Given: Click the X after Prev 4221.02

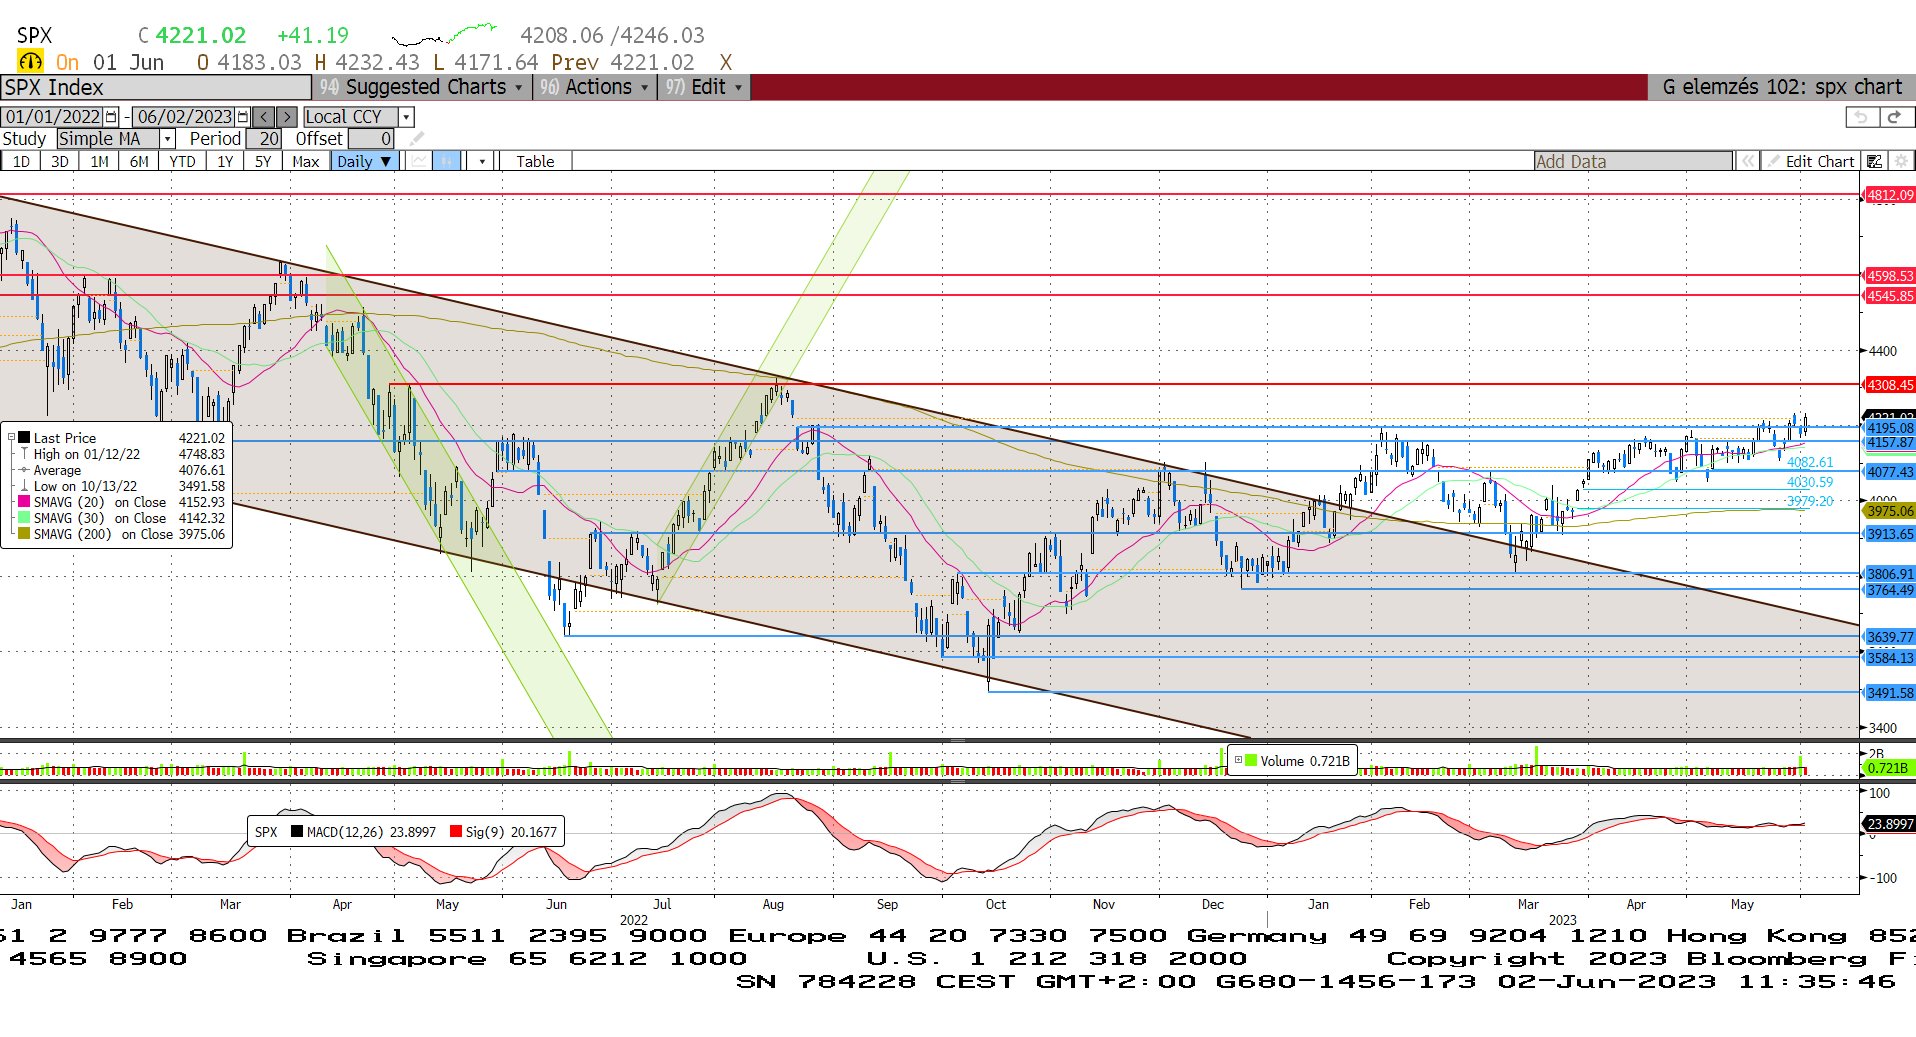Looking at the screenshot, I should point(726,62).
